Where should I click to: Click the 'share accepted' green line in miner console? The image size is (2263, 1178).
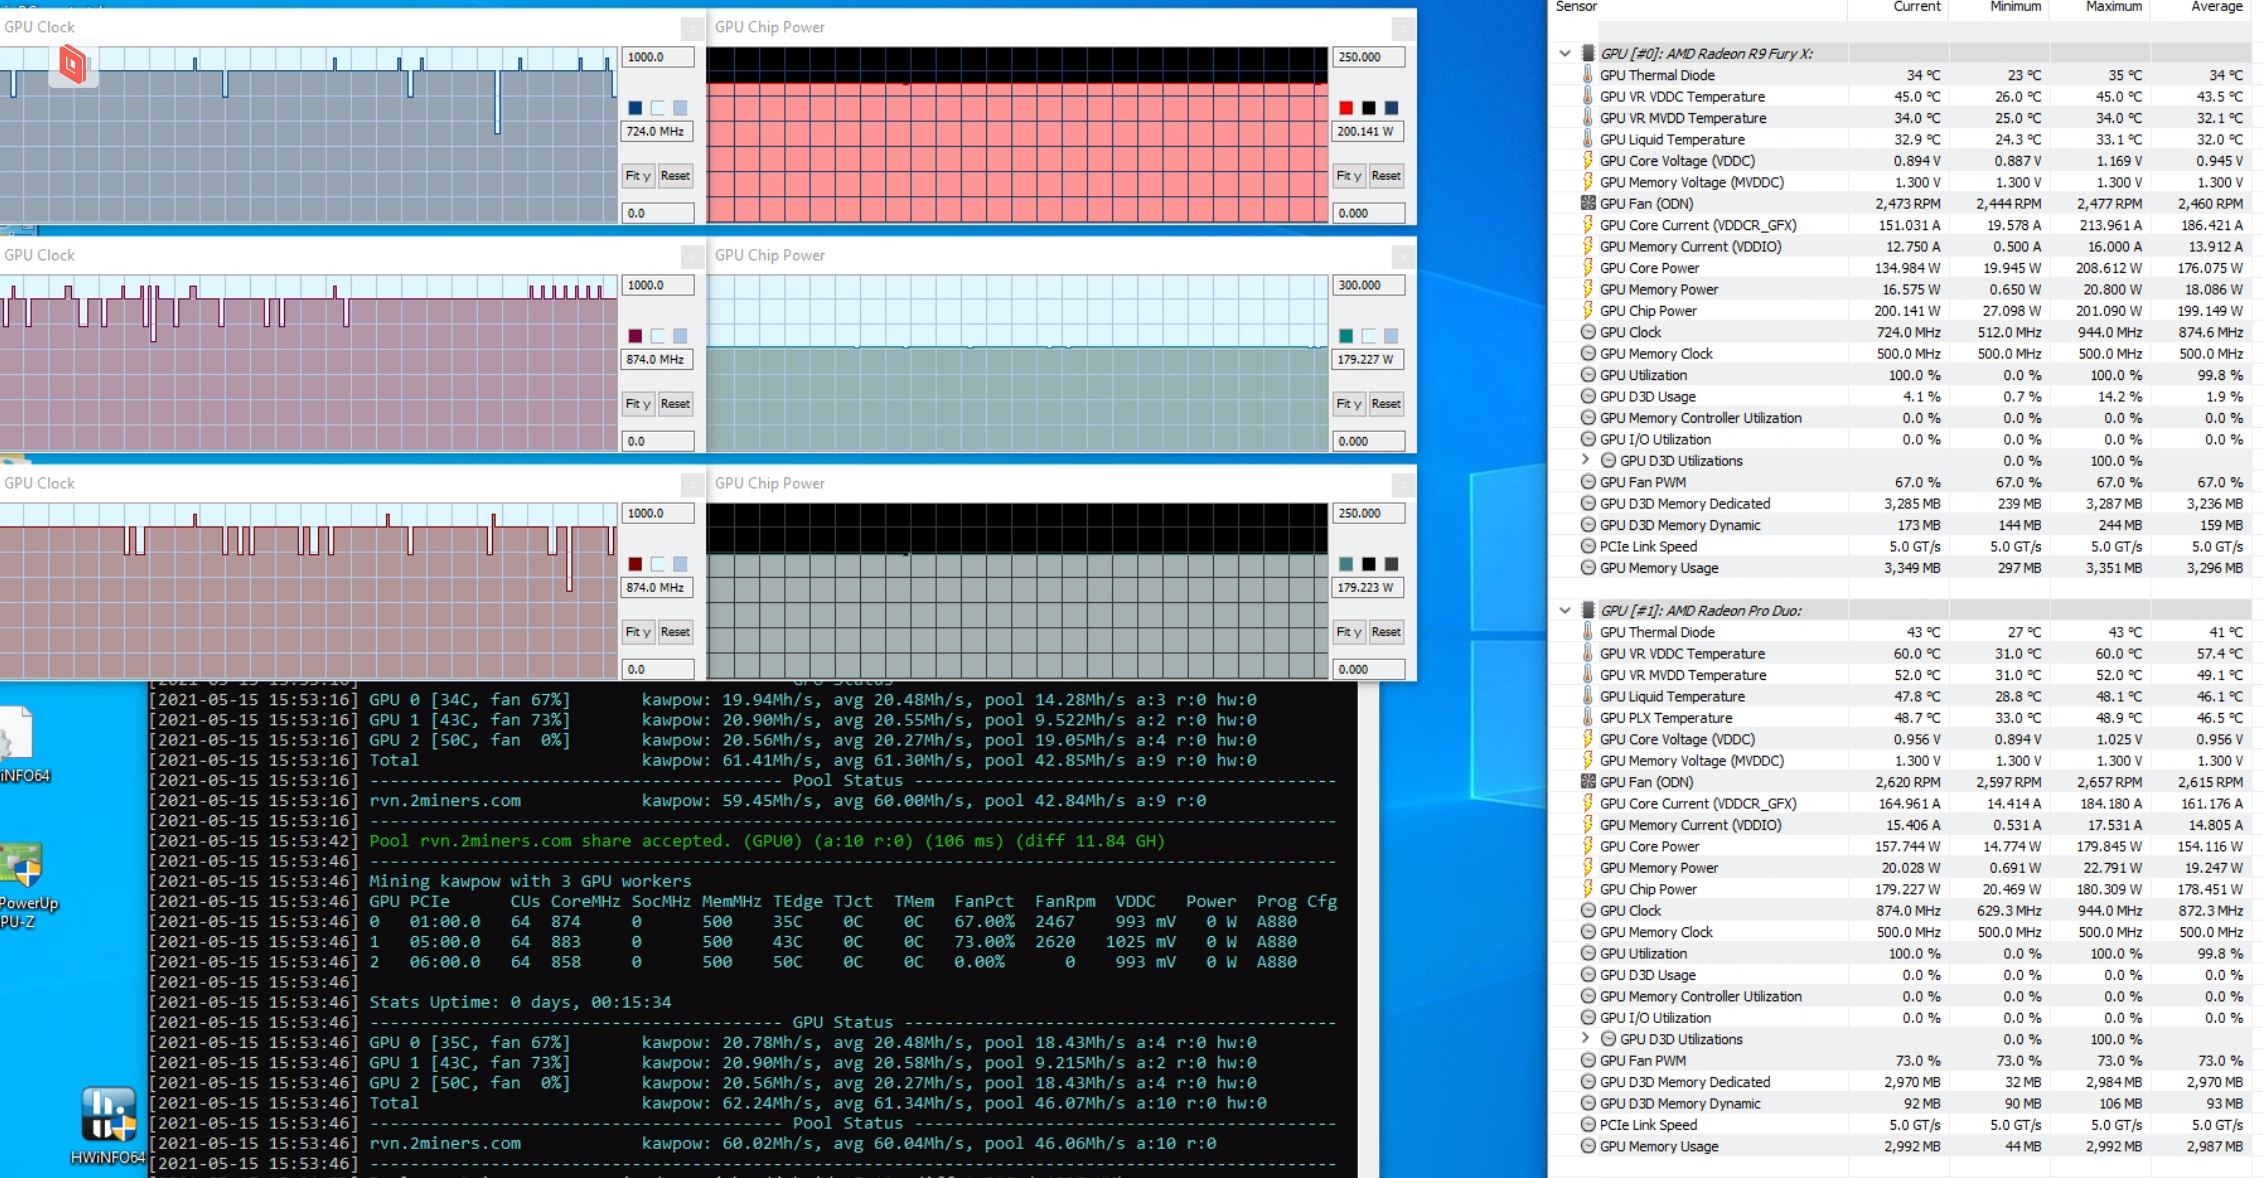coord(767,841)
